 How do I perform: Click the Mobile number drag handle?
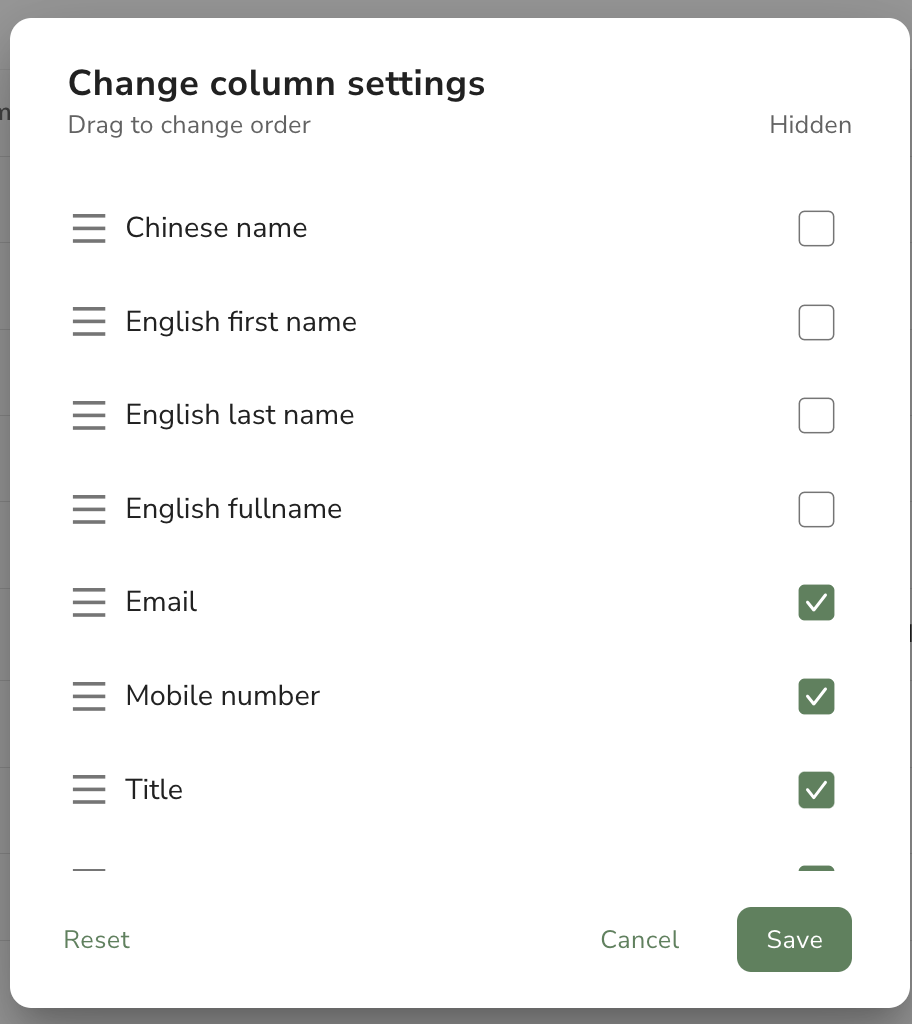(89, 696)
